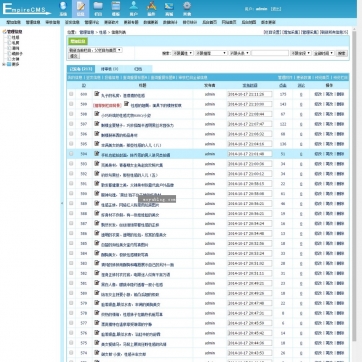Tick the checkbox for row ID 576
This screenshot has width=362, height=362.
71,333
